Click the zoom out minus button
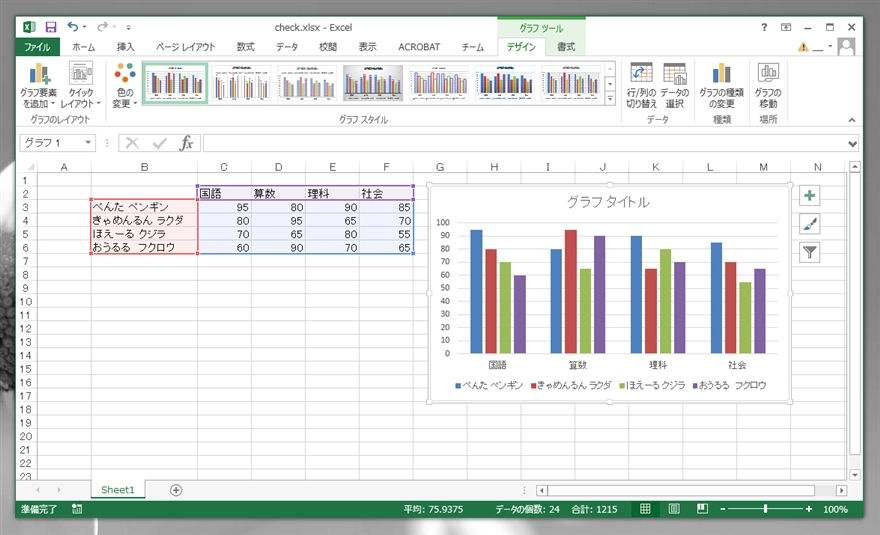This screenshot has height=535, width=880. click(x=723, y=509)
